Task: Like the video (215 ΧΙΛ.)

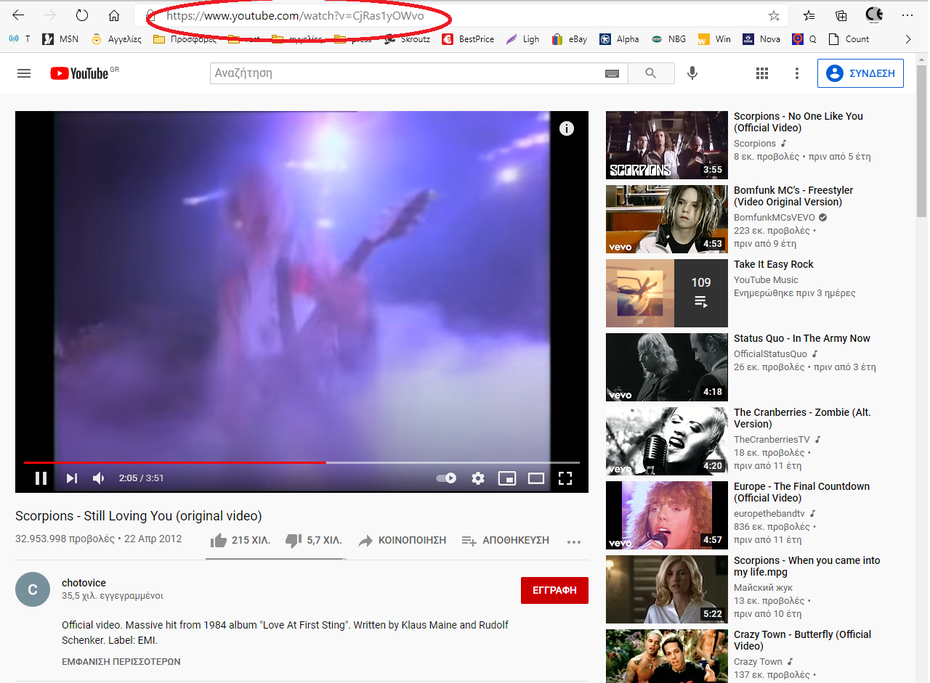Action: tap(240, 541)
